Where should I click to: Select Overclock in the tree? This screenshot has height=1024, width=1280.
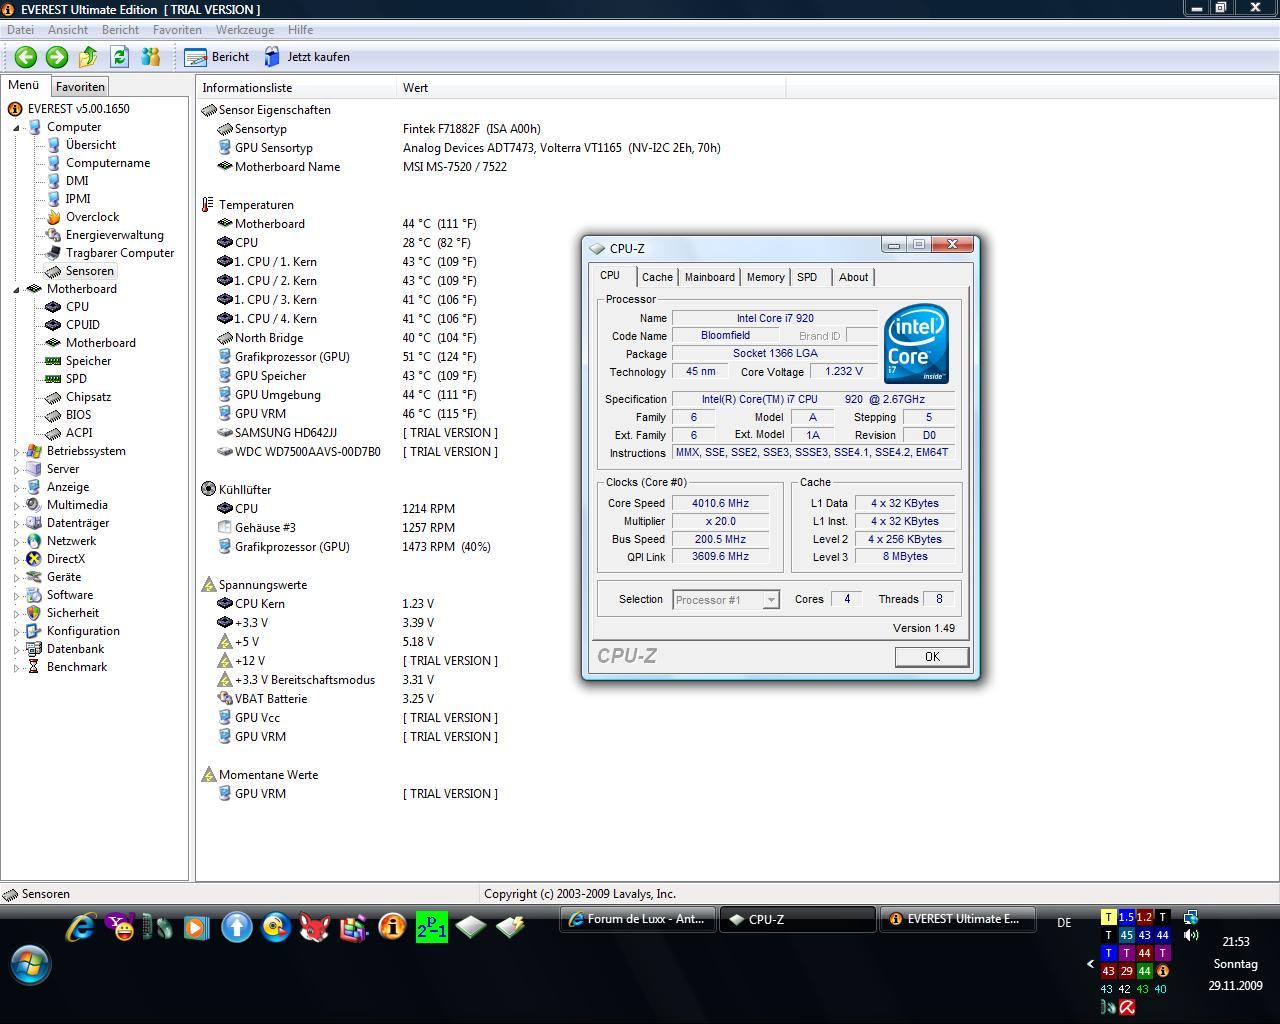tap(92, 217)
